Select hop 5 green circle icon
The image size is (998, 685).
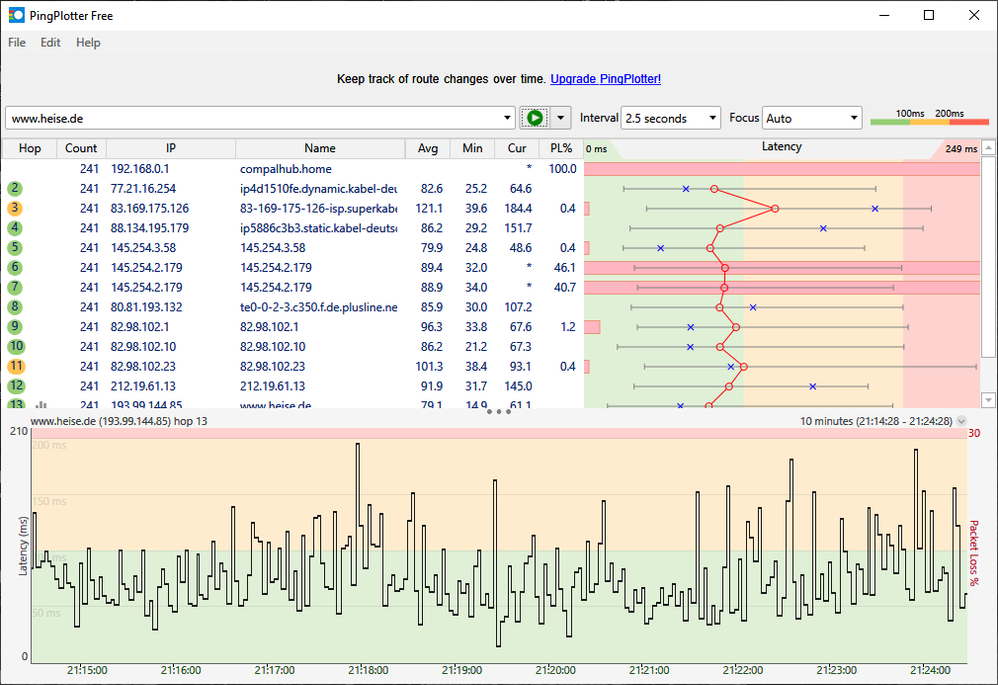[15, 248]
